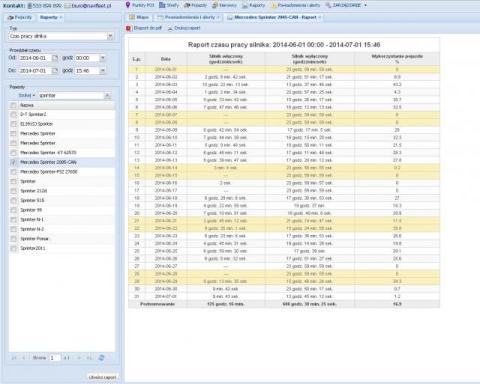Open the Strefy menu
The height and width of the screenshot is (384, 480).
point(169,5)
